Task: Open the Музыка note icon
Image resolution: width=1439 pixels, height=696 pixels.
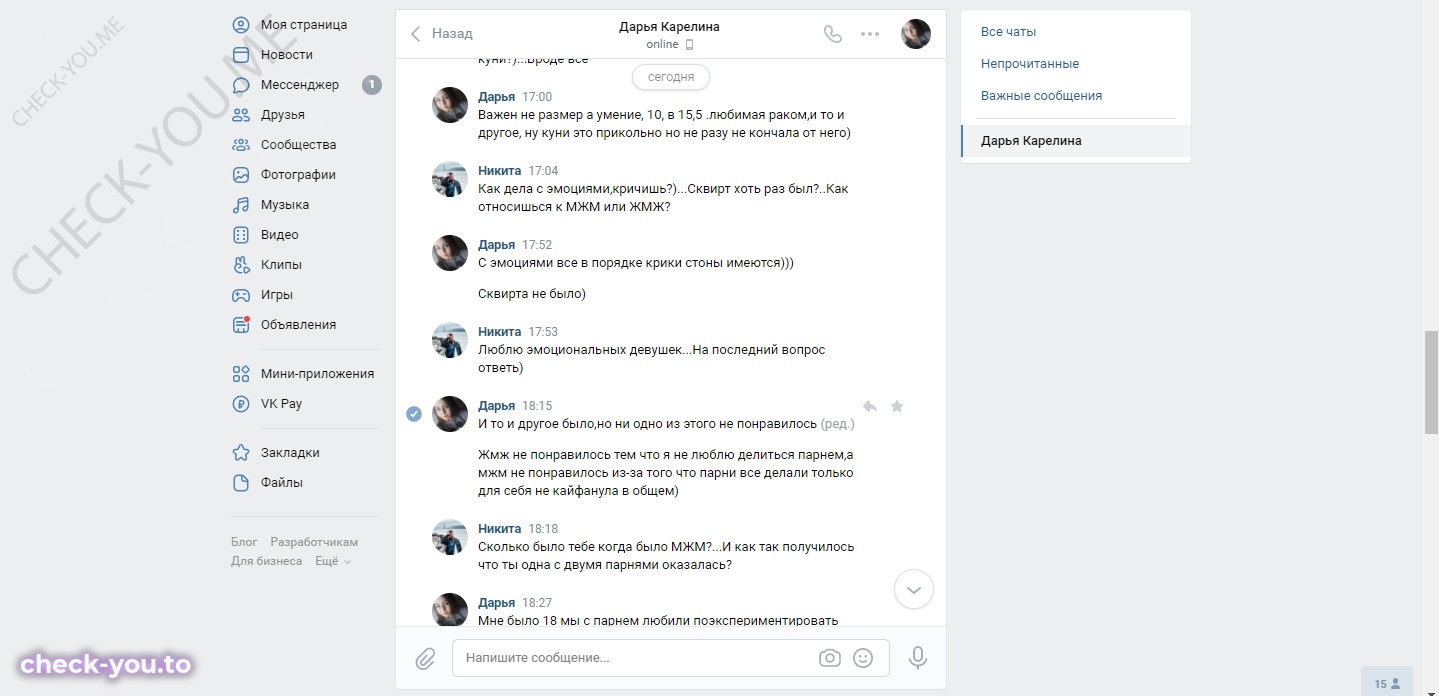Action: tap(241, 205)
